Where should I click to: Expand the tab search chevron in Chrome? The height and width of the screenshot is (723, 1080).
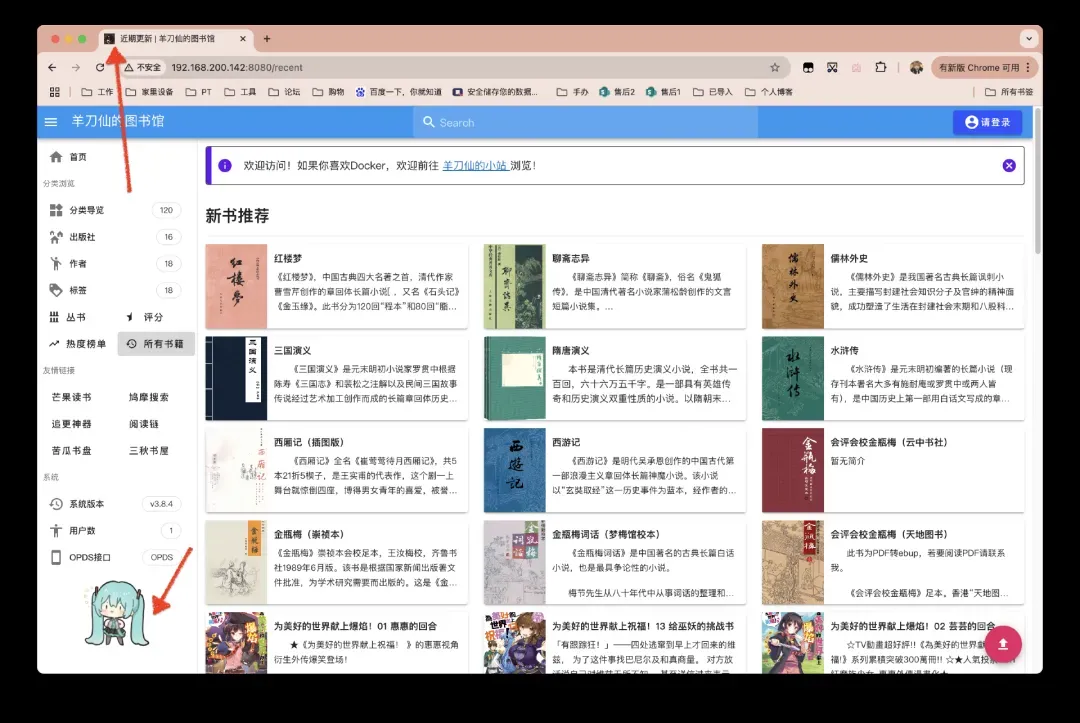click(1028, 39)
